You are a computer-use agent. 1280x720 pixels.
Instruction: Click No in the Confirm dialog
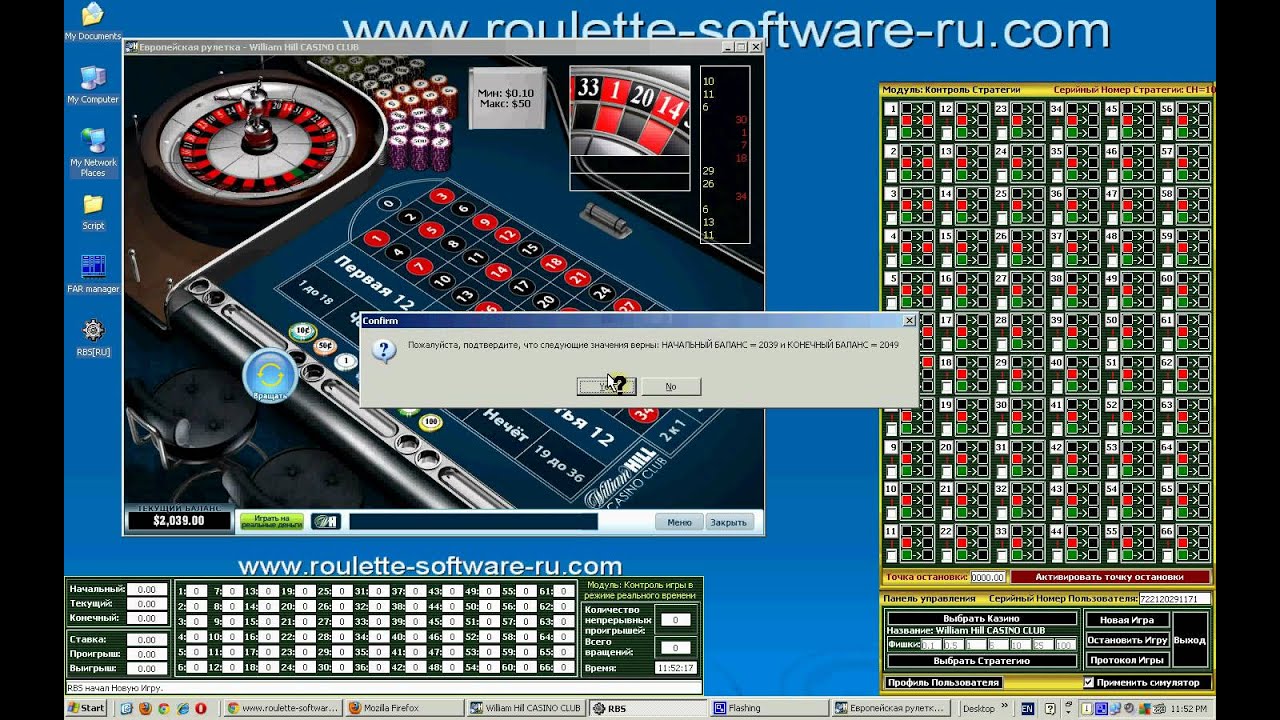(x=670, y=386)
